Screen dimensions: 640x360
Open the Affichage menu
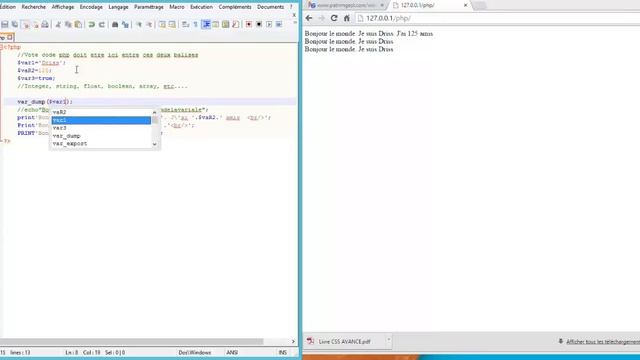(62, 7)
